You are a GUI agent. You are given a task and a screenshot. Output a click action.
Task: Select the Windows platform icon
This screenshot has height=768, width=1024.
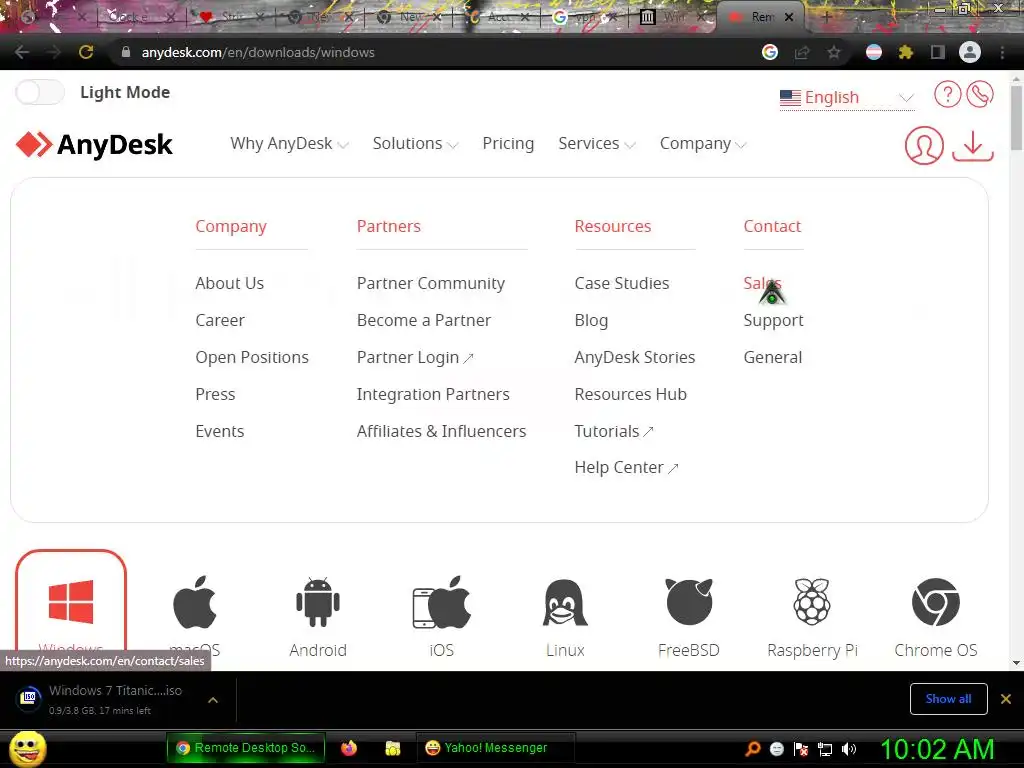pyautogui.click(x=71, y=602)
